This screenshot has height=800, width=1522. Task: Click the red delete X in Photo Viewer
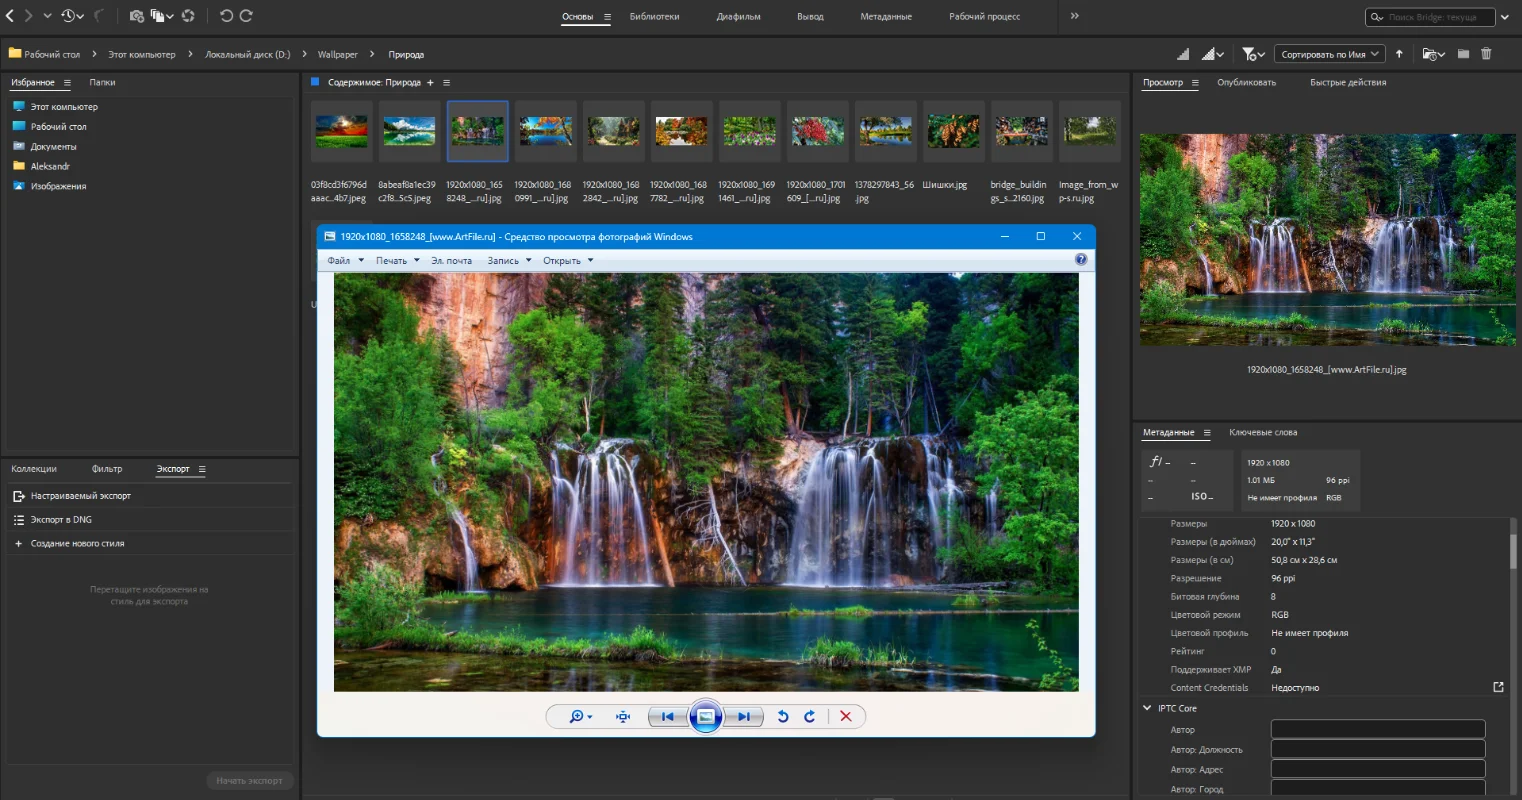(x=846, y=716)
